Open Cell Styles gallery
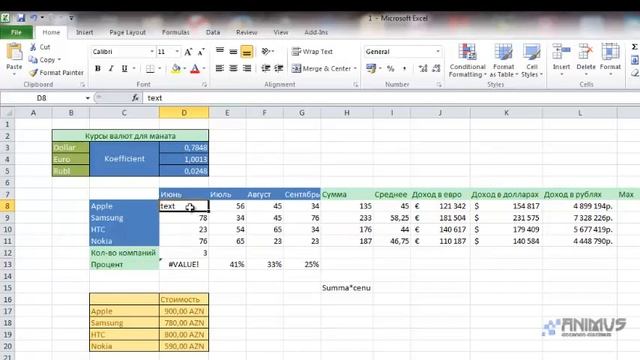The width and height of the screenshot is (640, 360). [532, 60]
